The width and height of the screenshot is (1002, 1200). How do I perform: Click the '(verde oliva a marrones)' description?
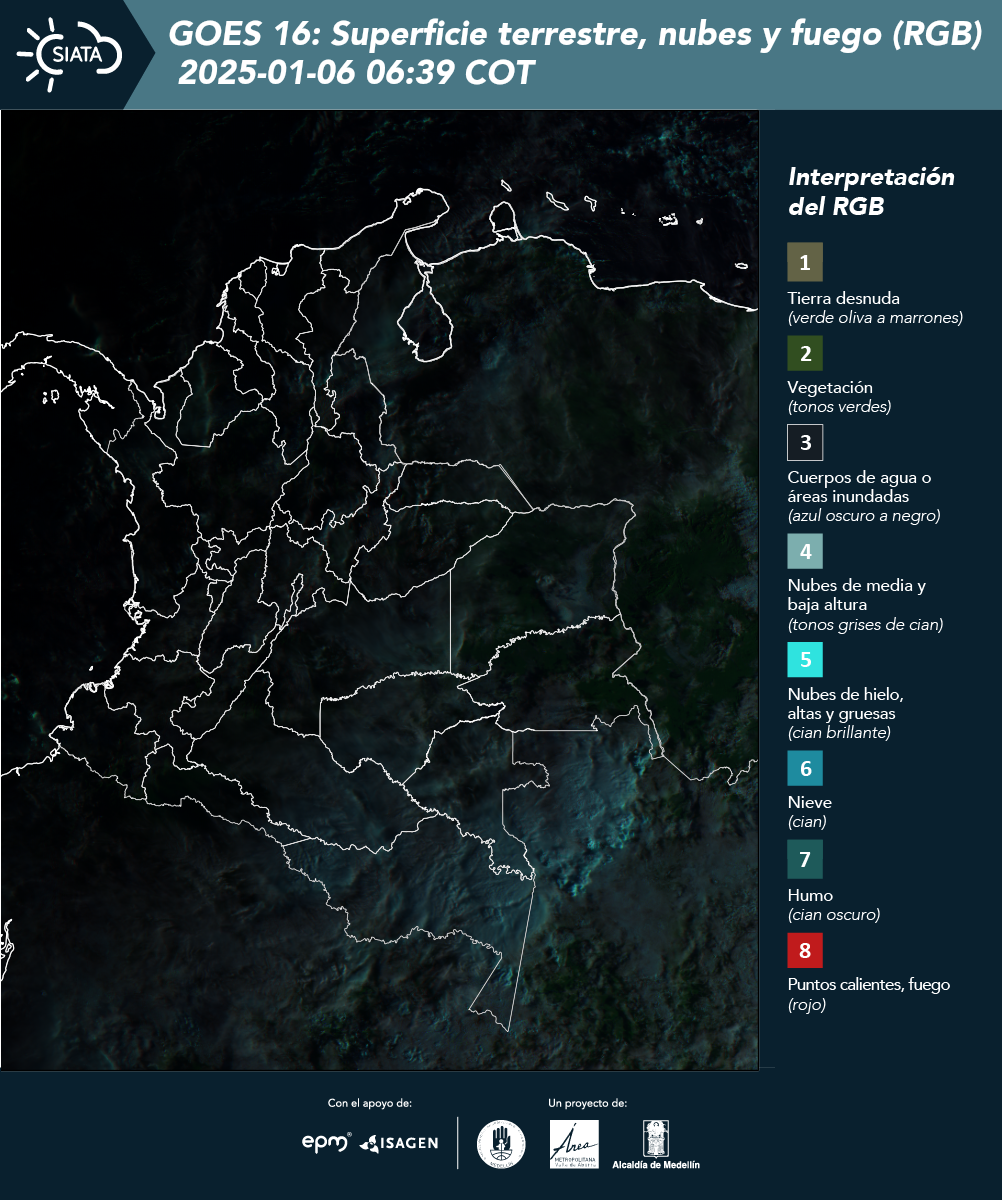[875, 318]
